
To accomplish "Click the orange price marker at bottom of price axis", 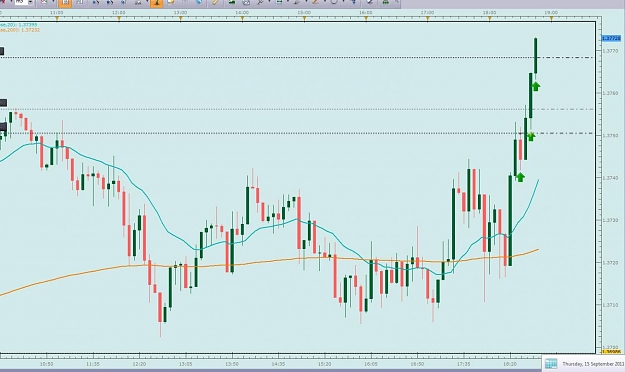I will point(612,352).
